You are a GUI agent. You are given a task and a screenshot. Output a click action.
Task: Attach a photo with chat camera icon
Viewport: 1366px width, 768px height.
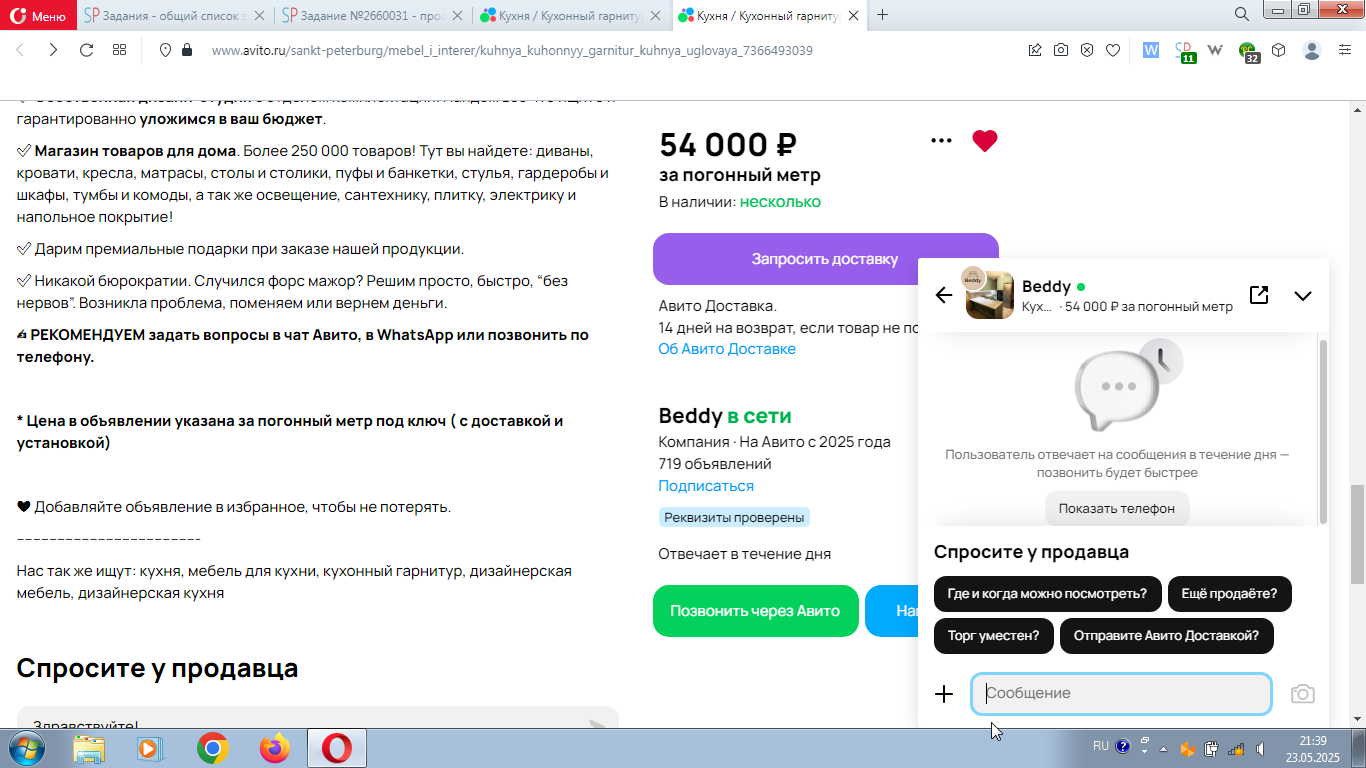pyautogui.click(x=1302, y=694)
